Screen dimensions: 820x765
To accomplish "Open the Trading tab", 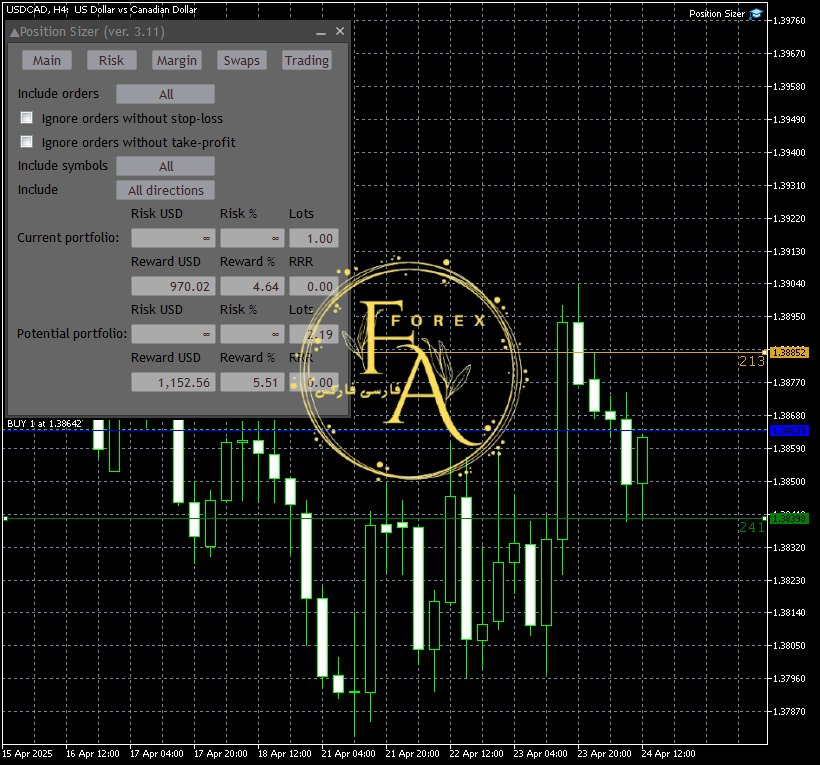I will pos(307,60).
